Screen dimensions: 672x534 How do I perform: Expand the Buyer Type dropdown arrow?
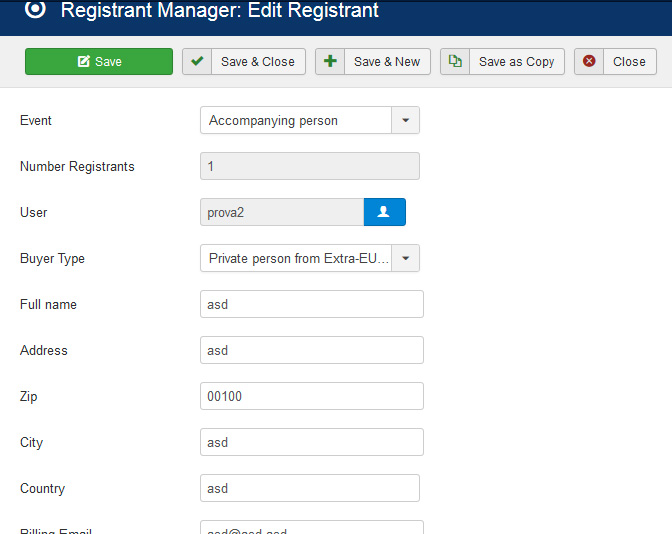(x=405, y=258)
